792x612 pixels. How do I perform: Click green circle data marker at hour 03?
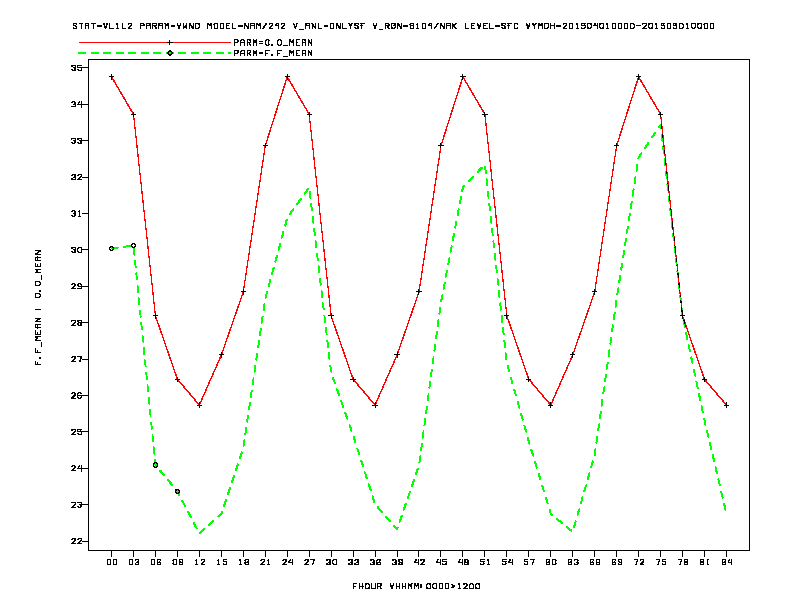point(133,245)
